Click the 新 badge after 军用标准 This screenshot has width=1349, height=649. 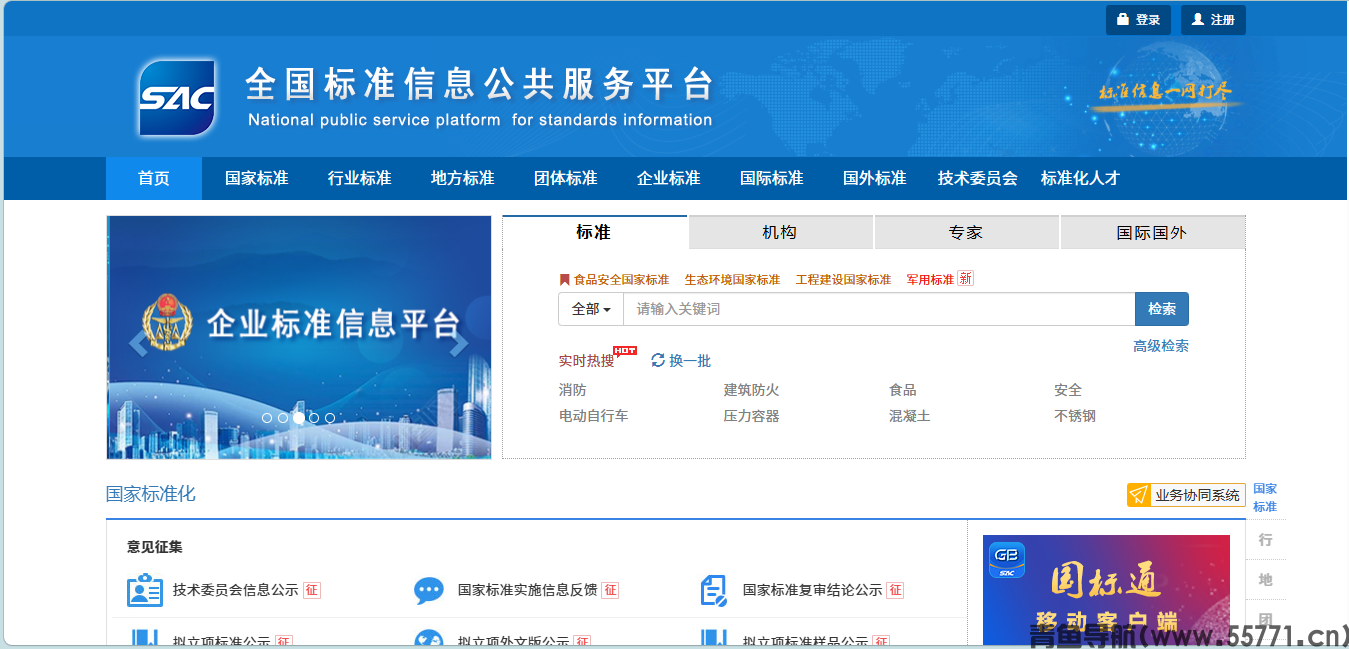pyautogui.click(x=965, y=278)
